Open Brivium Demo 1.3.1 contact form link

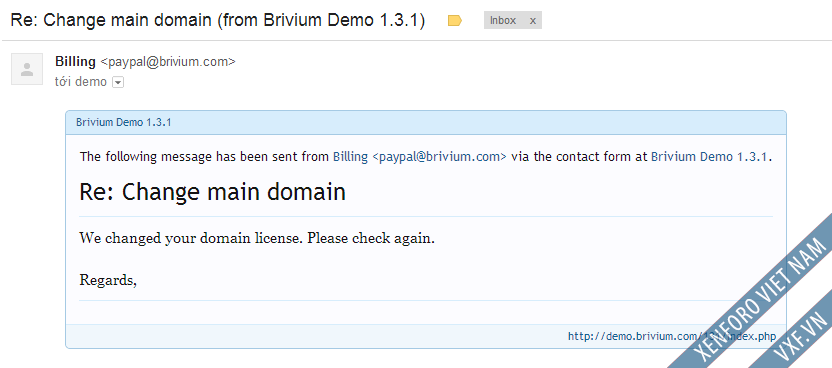click(709, 156)
